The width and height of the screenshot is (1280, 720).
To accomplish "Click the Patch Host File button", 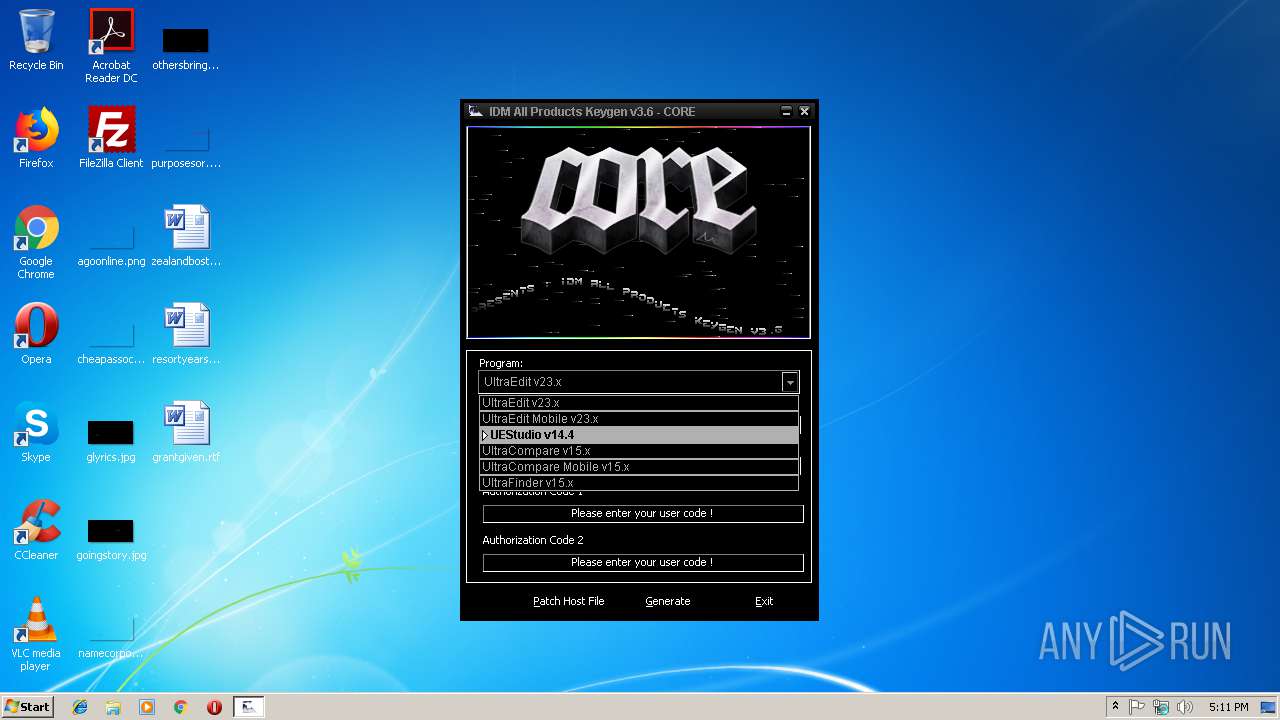I will (568, 601).
